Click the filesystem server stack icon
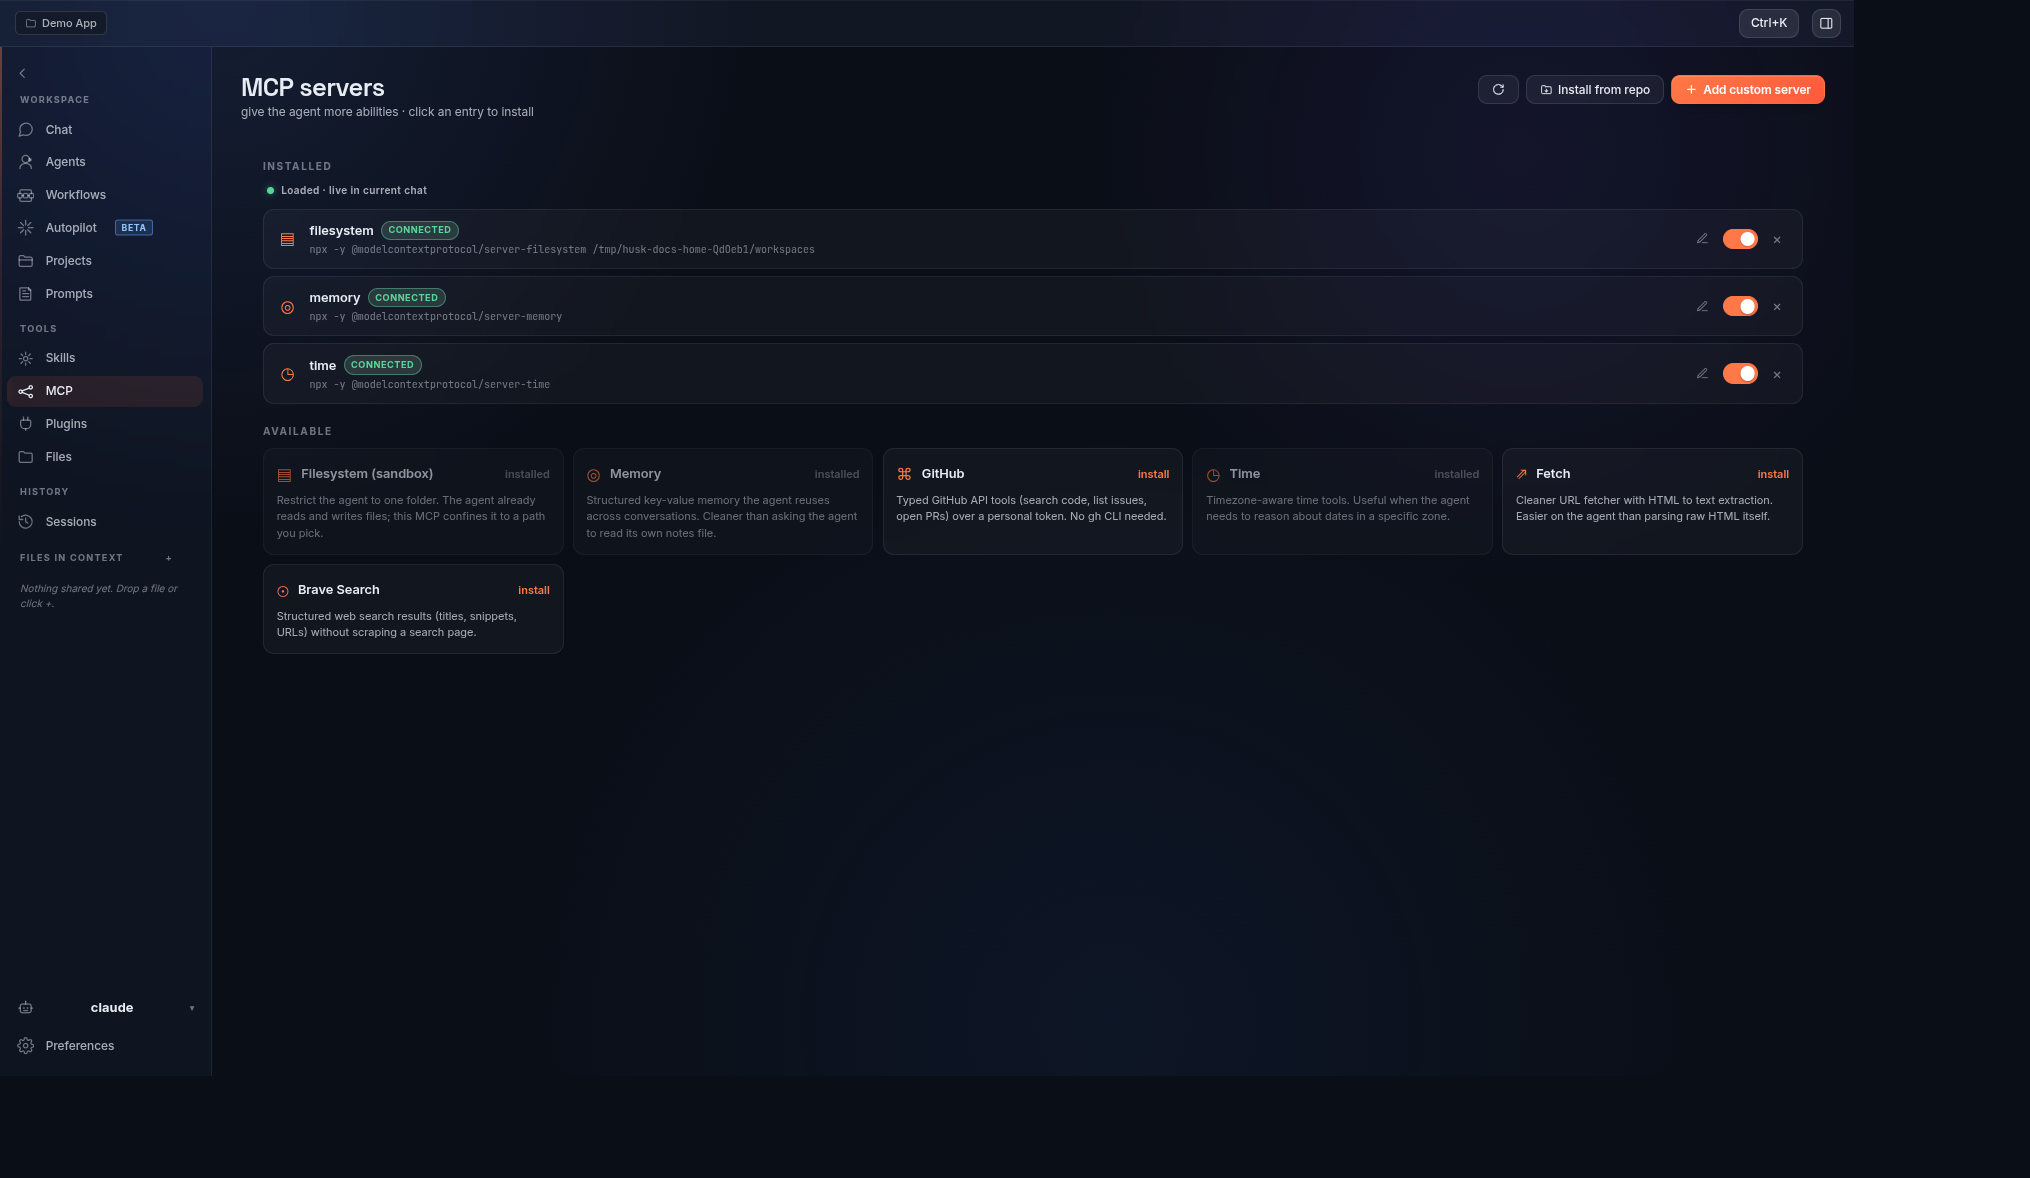Screen dimensions: 2030x1178 click(x=287, y=240)
